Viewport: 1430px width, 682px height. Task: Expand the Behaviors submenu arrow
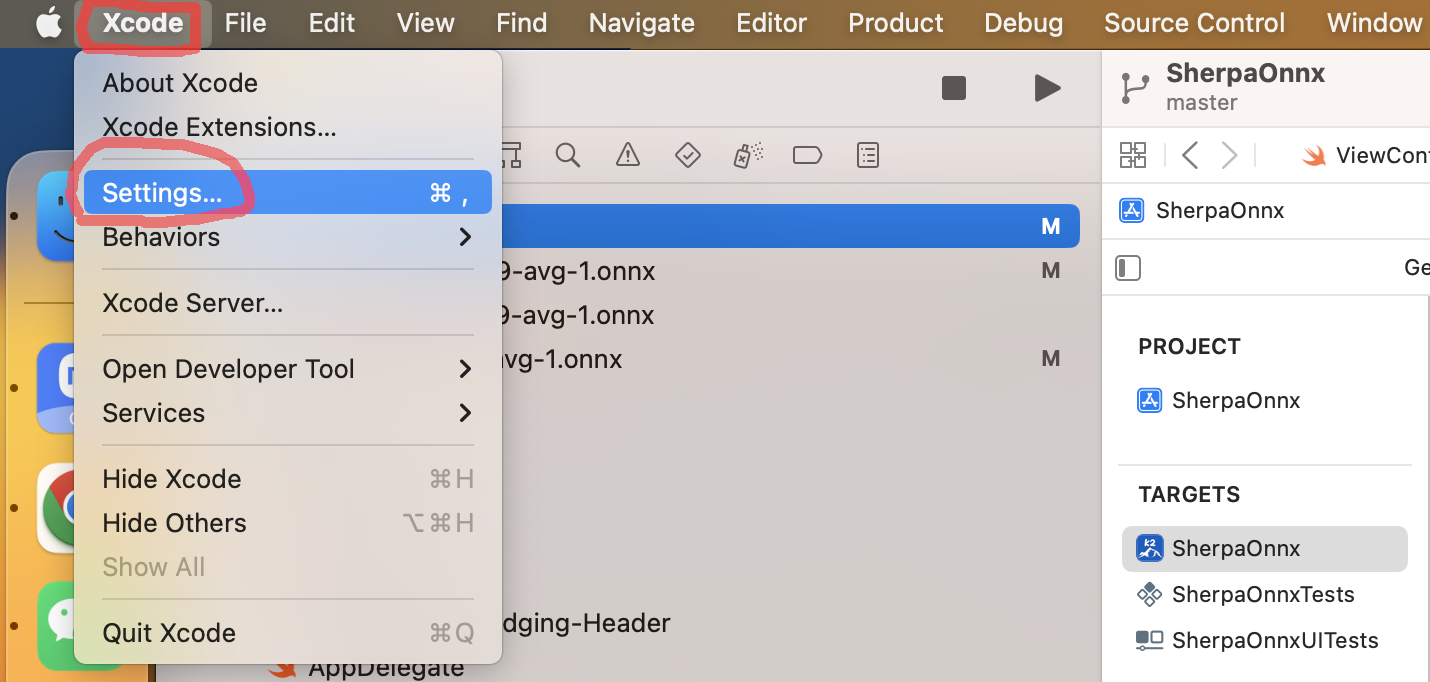click(x=464, y=237)
